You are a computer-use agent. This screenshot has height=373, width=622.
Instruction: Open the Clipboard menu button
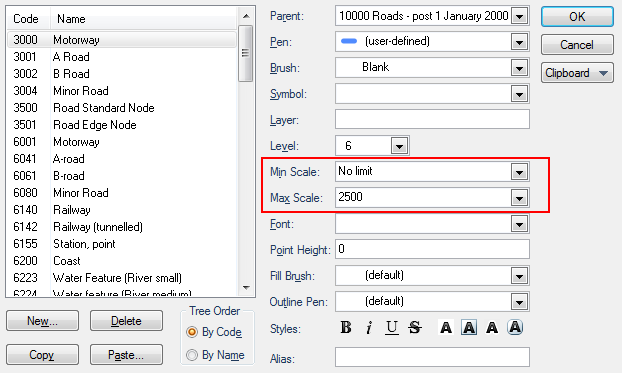(577, 73)
